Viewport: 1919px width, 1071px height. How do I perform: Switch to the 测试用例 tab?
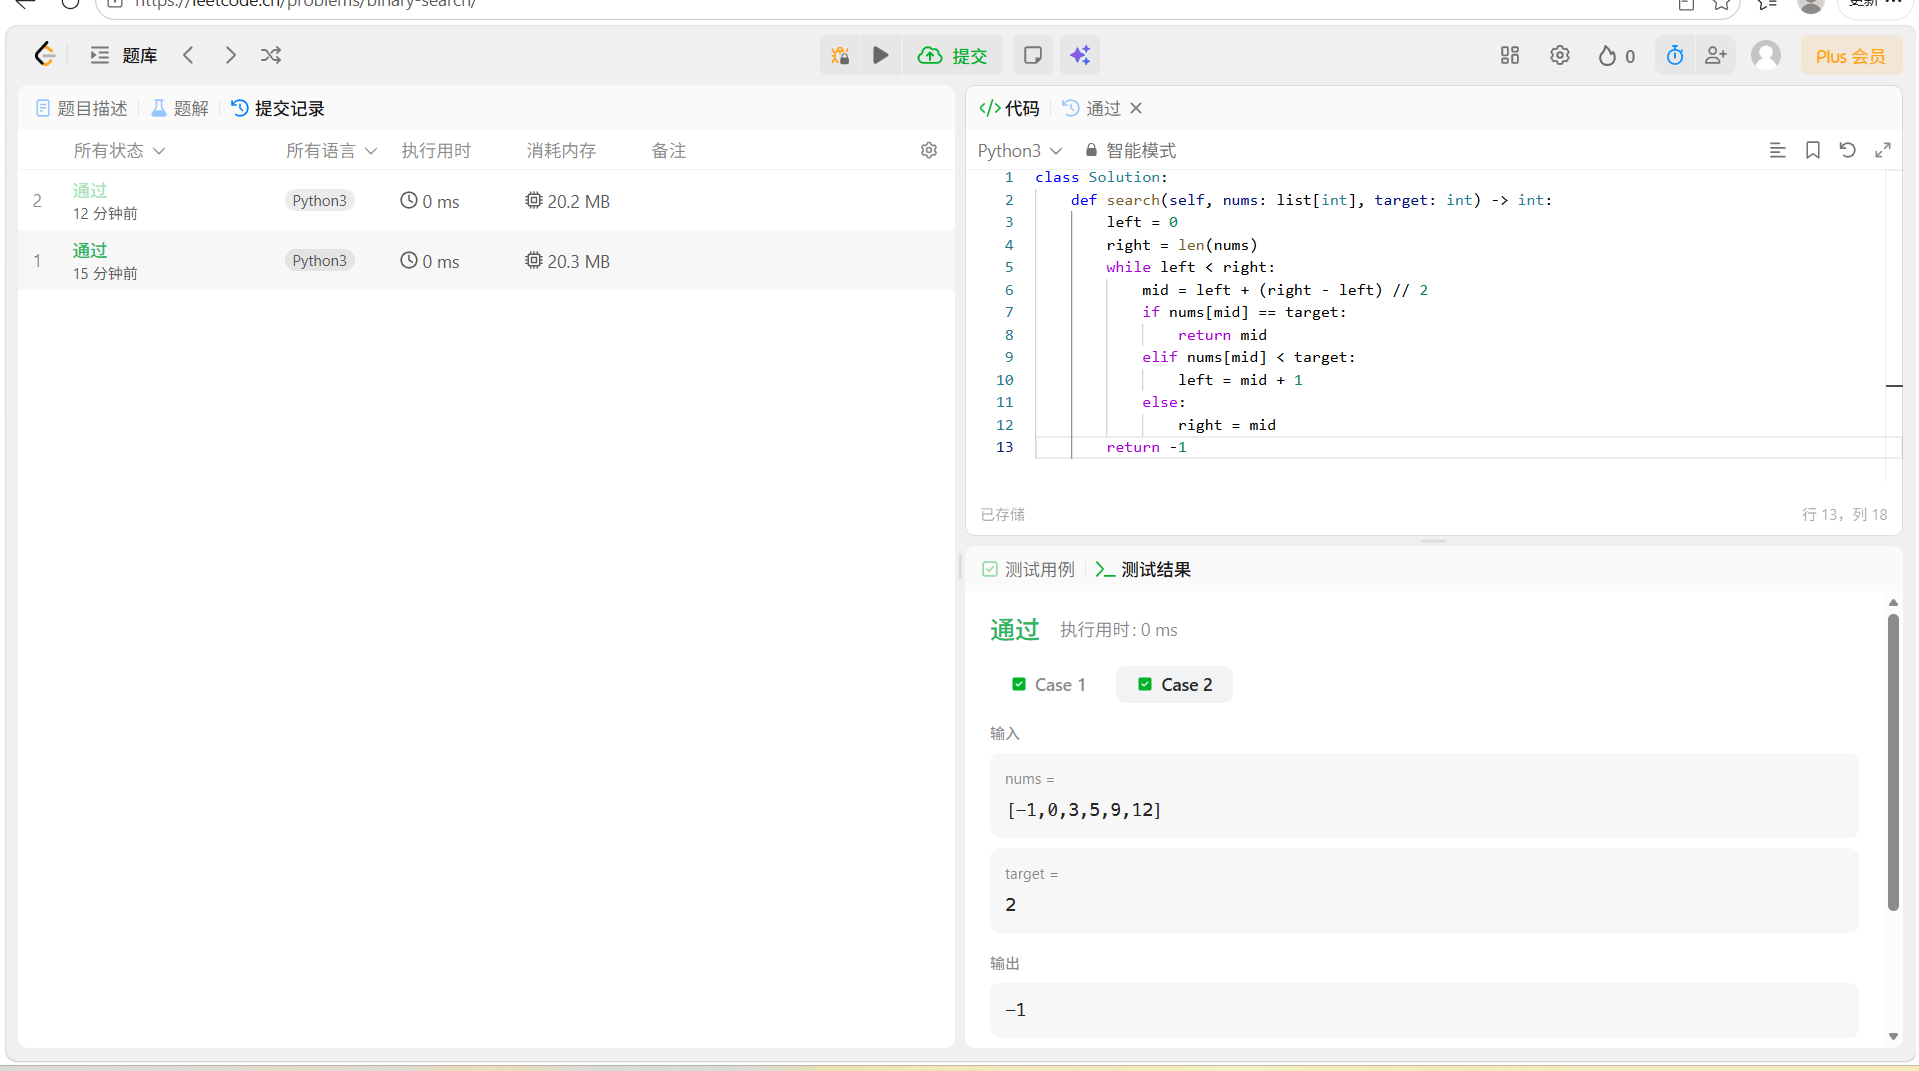pyautogui.click(x=1028, y=569)
